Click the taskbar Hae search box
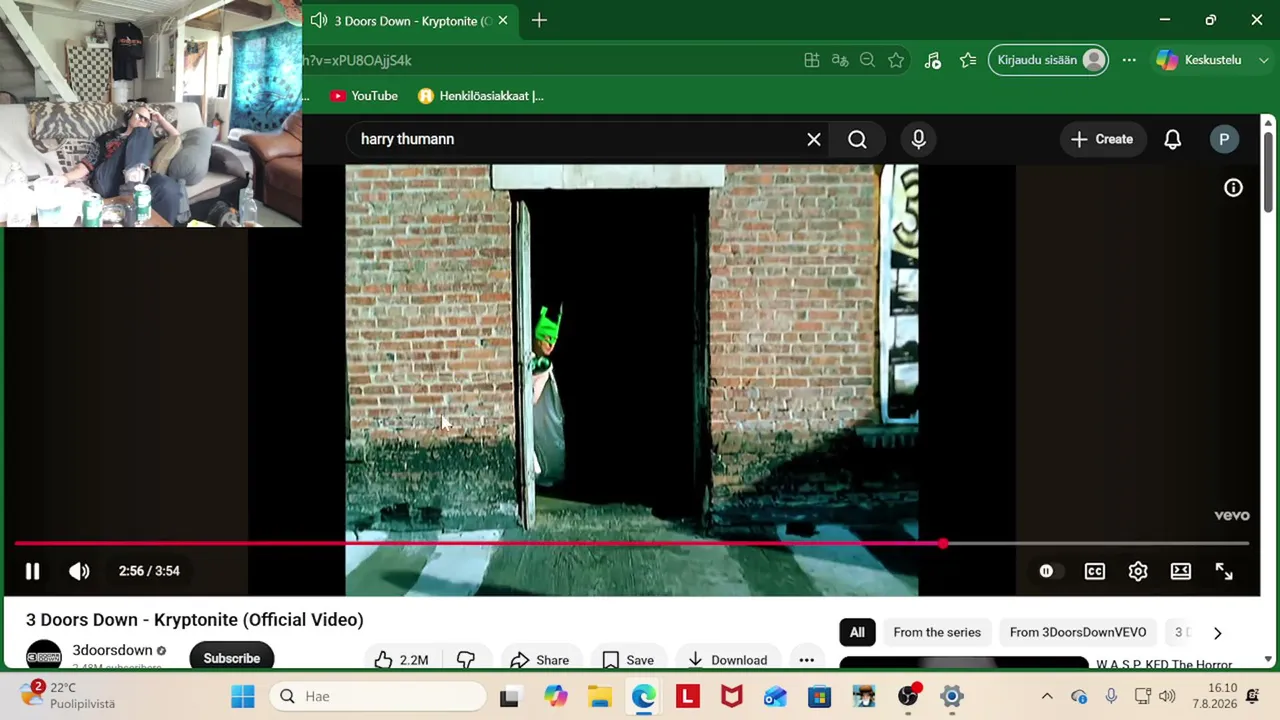 click(x=378, y=696)
